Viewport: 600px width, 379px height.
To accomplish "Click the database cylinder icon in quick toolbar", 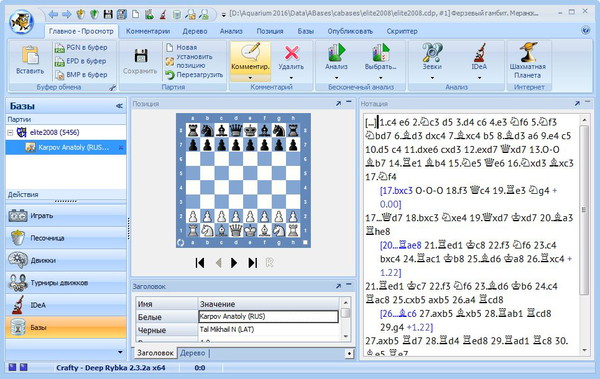I will [x=176, y=15].
